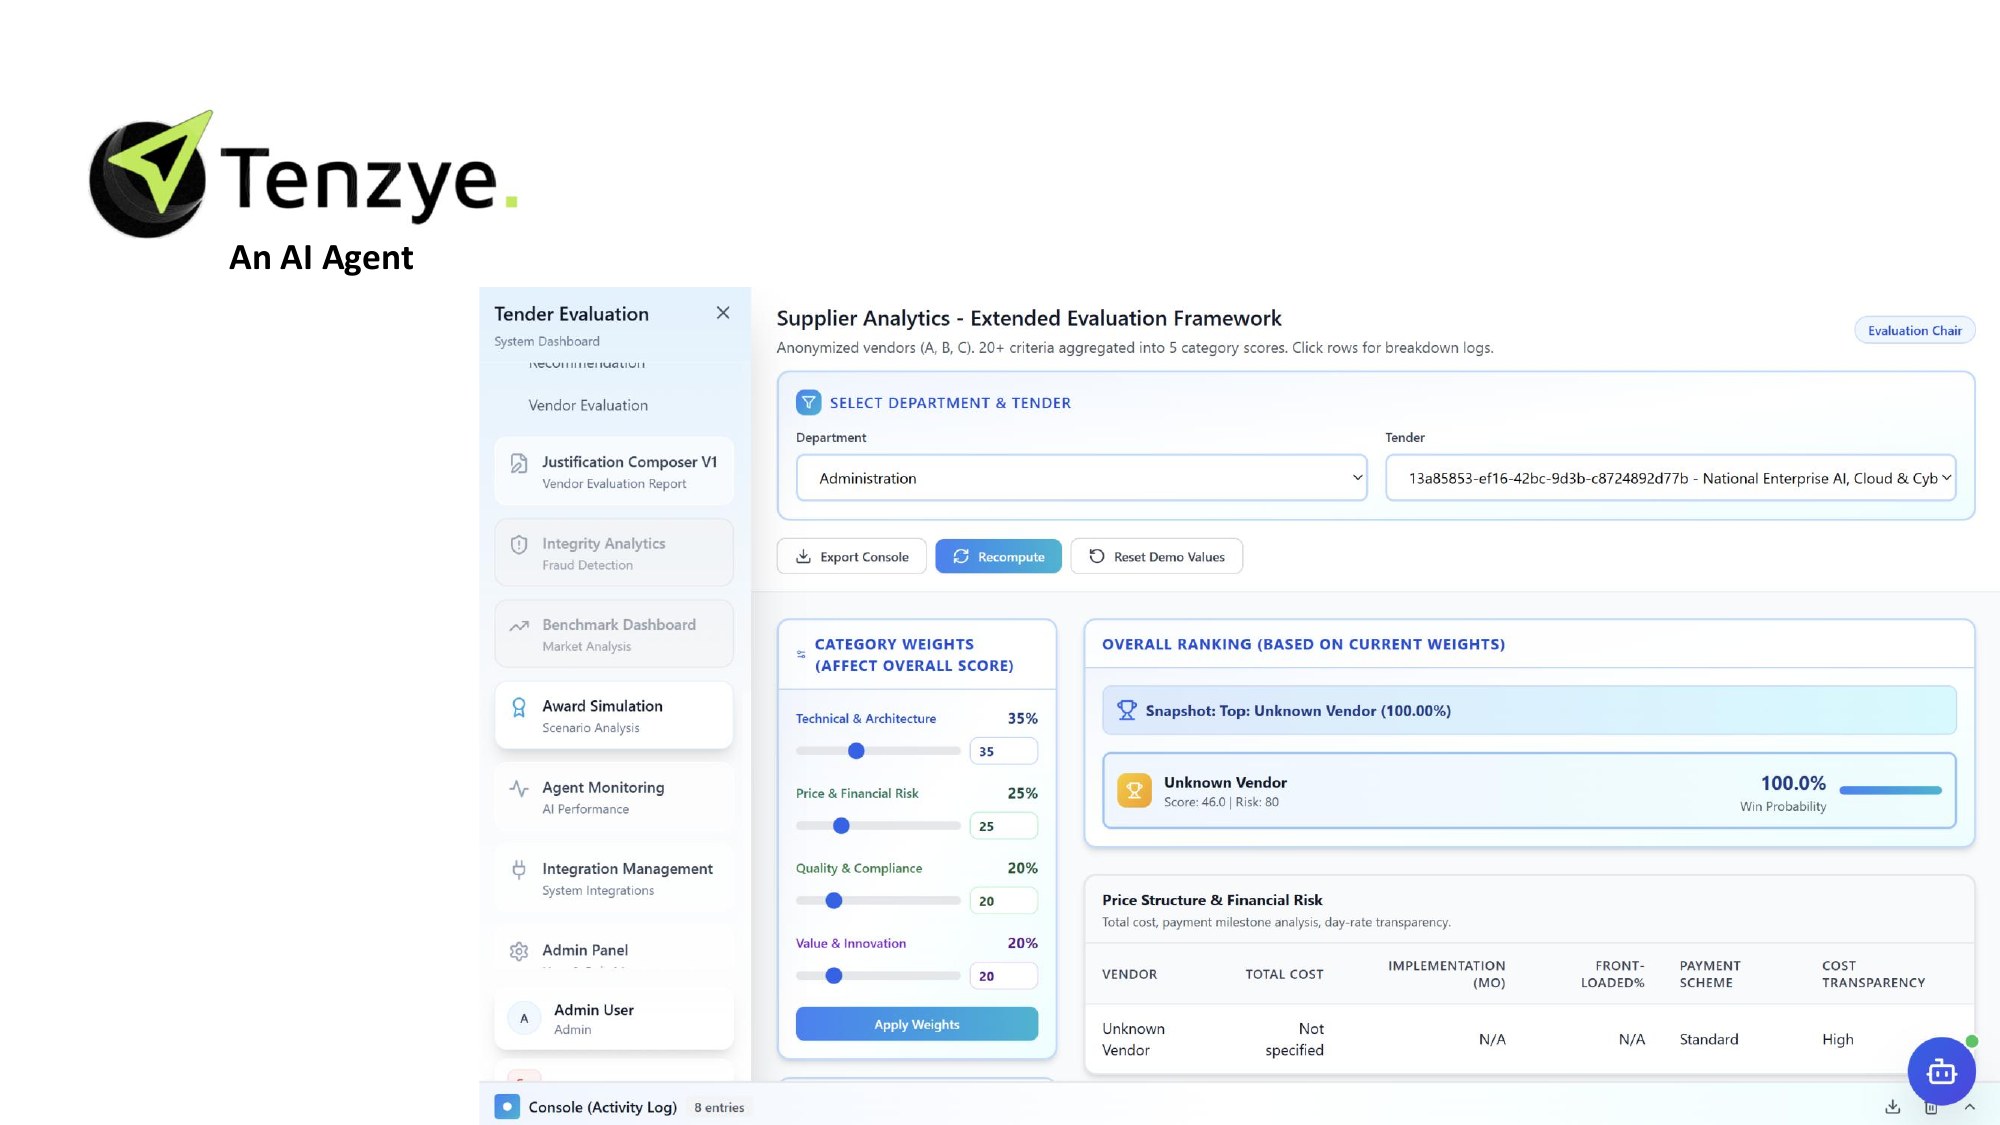This screenshot has width=2000, height=1125.
Task: Click the Quality & Compliance value field
Action: pos(1003,901)
